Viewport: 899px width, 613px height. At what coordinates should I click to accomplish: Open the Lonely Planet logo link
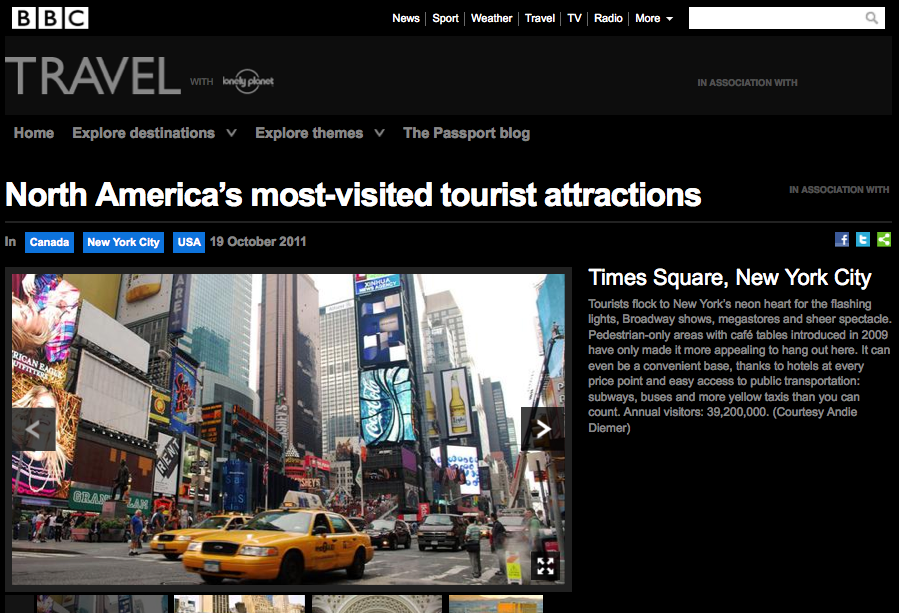tap(248, 81)
